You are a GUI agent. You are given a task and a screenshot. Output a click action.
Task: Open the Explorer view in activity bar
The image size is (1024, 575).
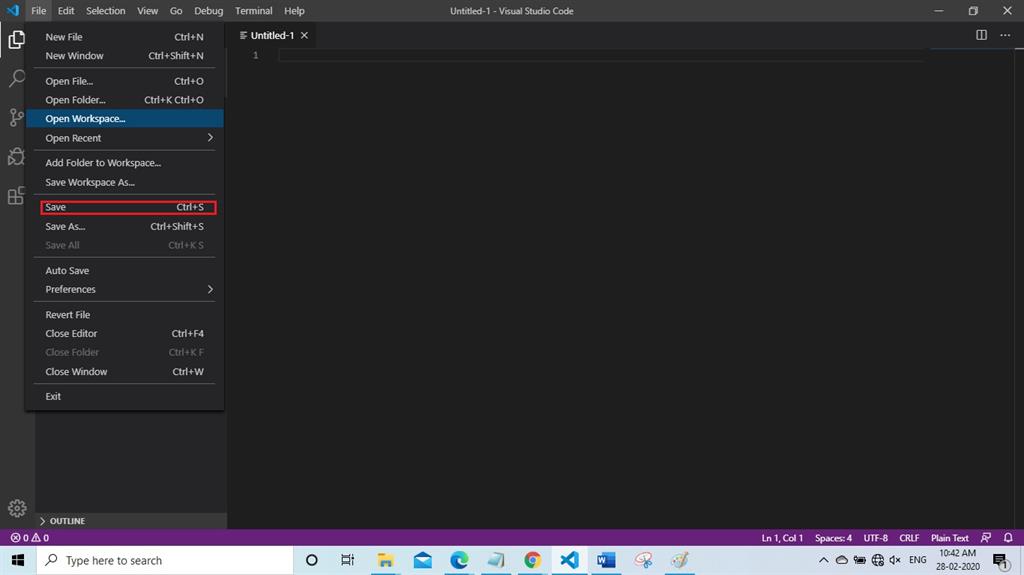click(x=16, y=40)
